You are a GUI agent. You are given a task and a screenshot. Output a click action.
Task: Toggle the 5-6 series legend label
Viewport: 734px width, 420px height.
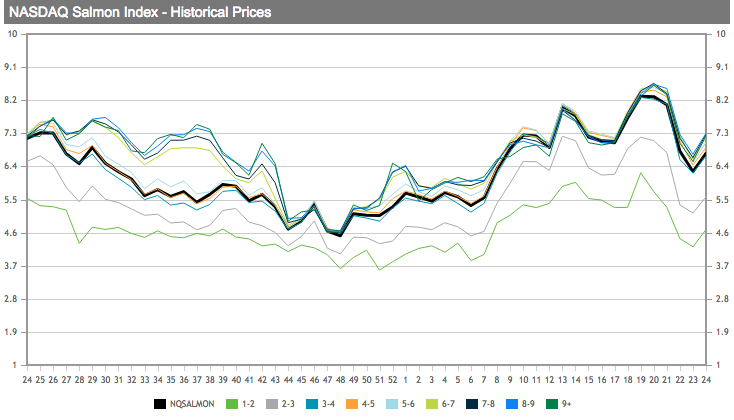pyautogui.click(x=408, y=404)
